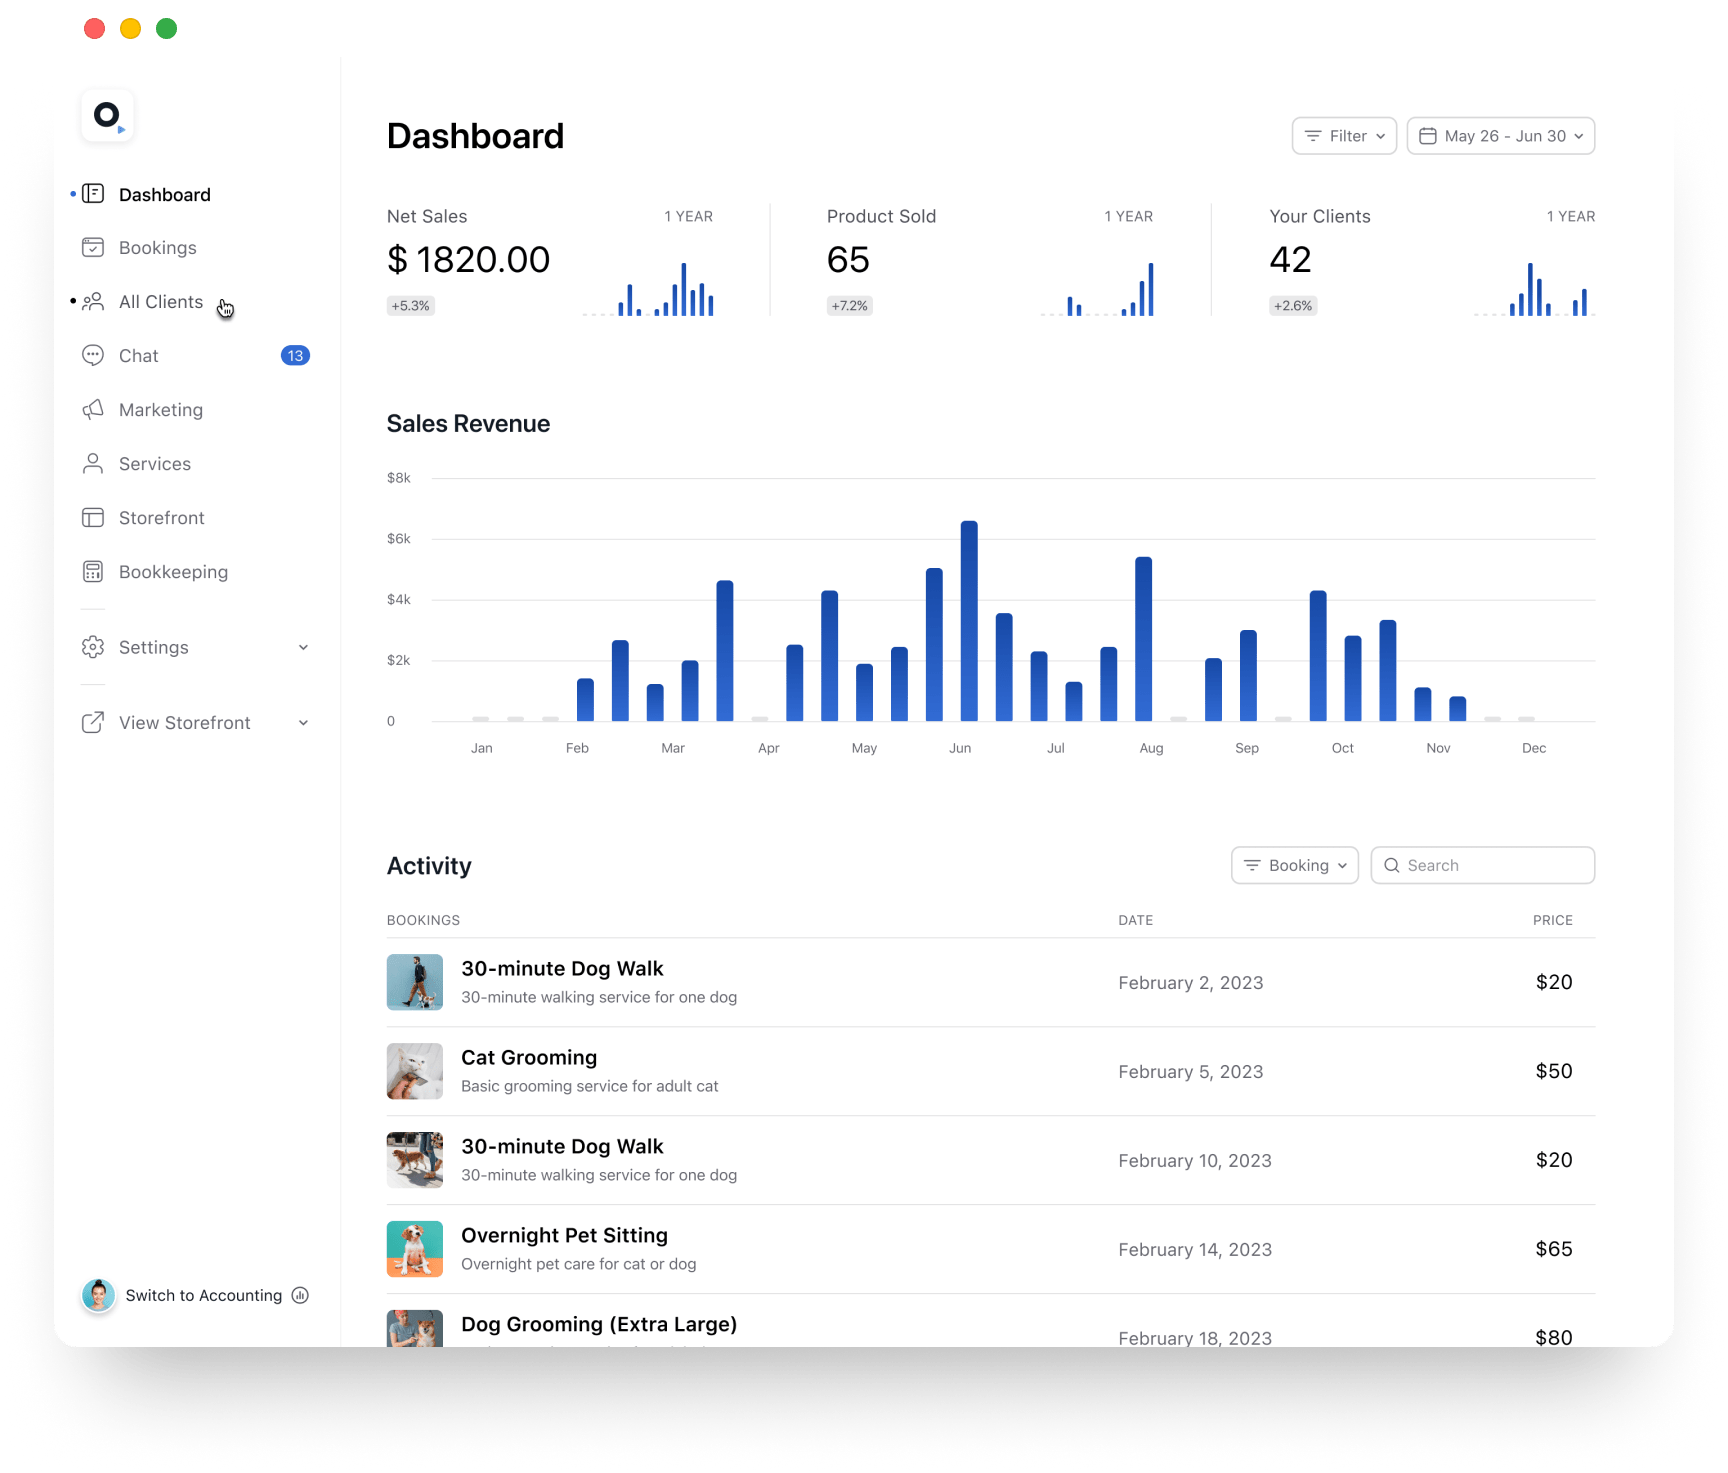The width and height of the screenshot is (1728, 1473).
Task: Click the +2.6% Your Clients badge
Action: (1293, 306)
